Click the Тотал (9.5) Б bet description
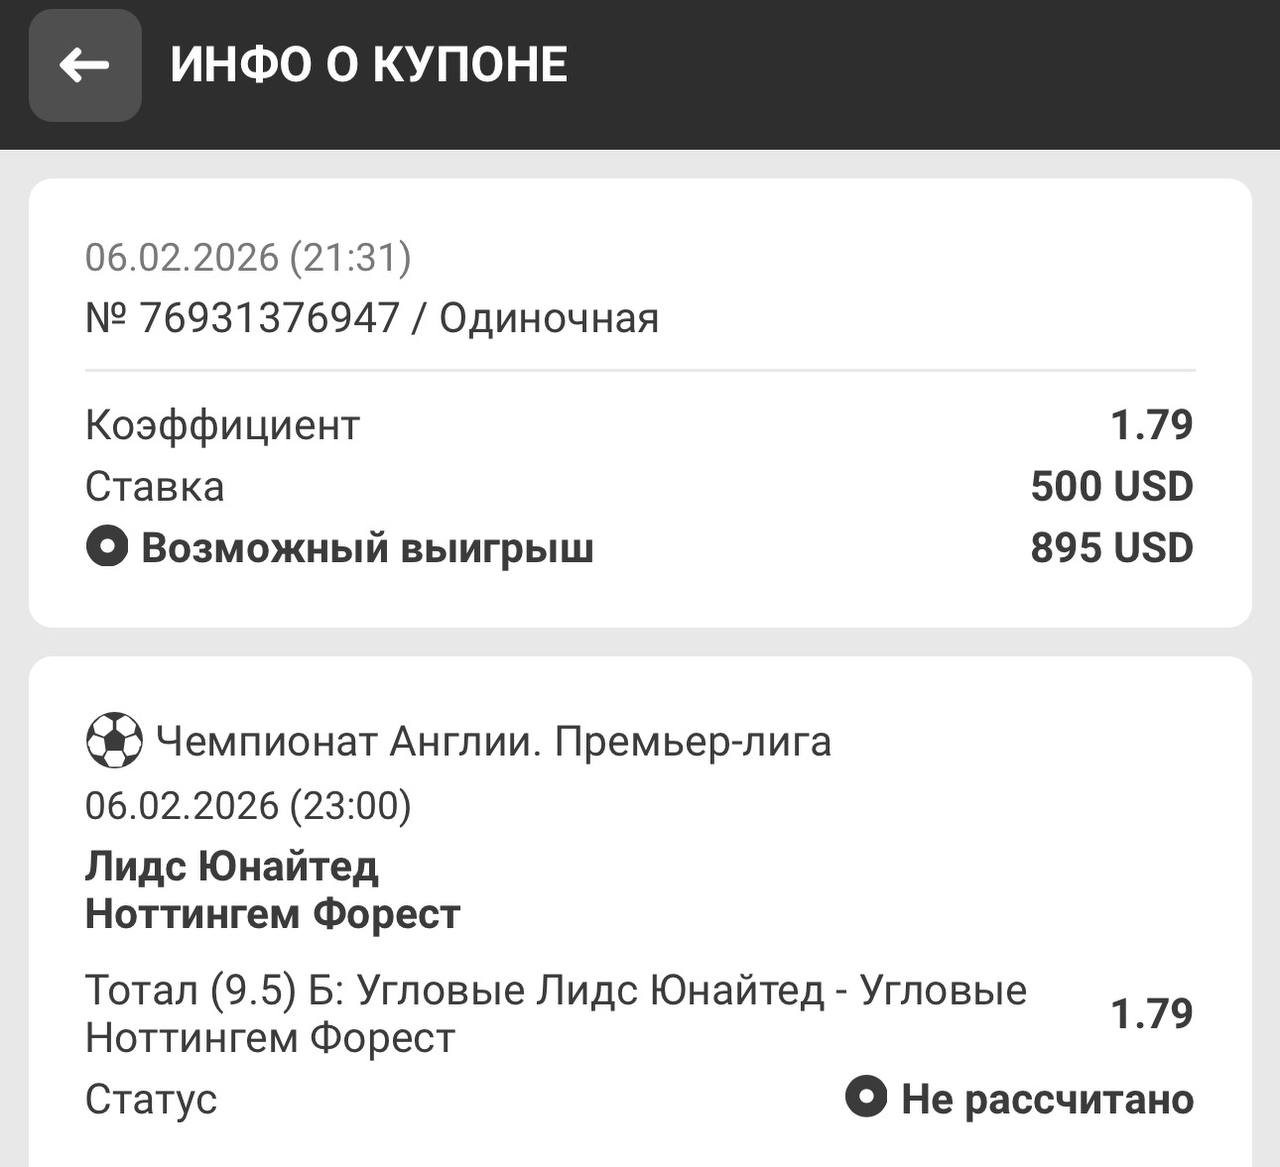 tap(555, 1013)
